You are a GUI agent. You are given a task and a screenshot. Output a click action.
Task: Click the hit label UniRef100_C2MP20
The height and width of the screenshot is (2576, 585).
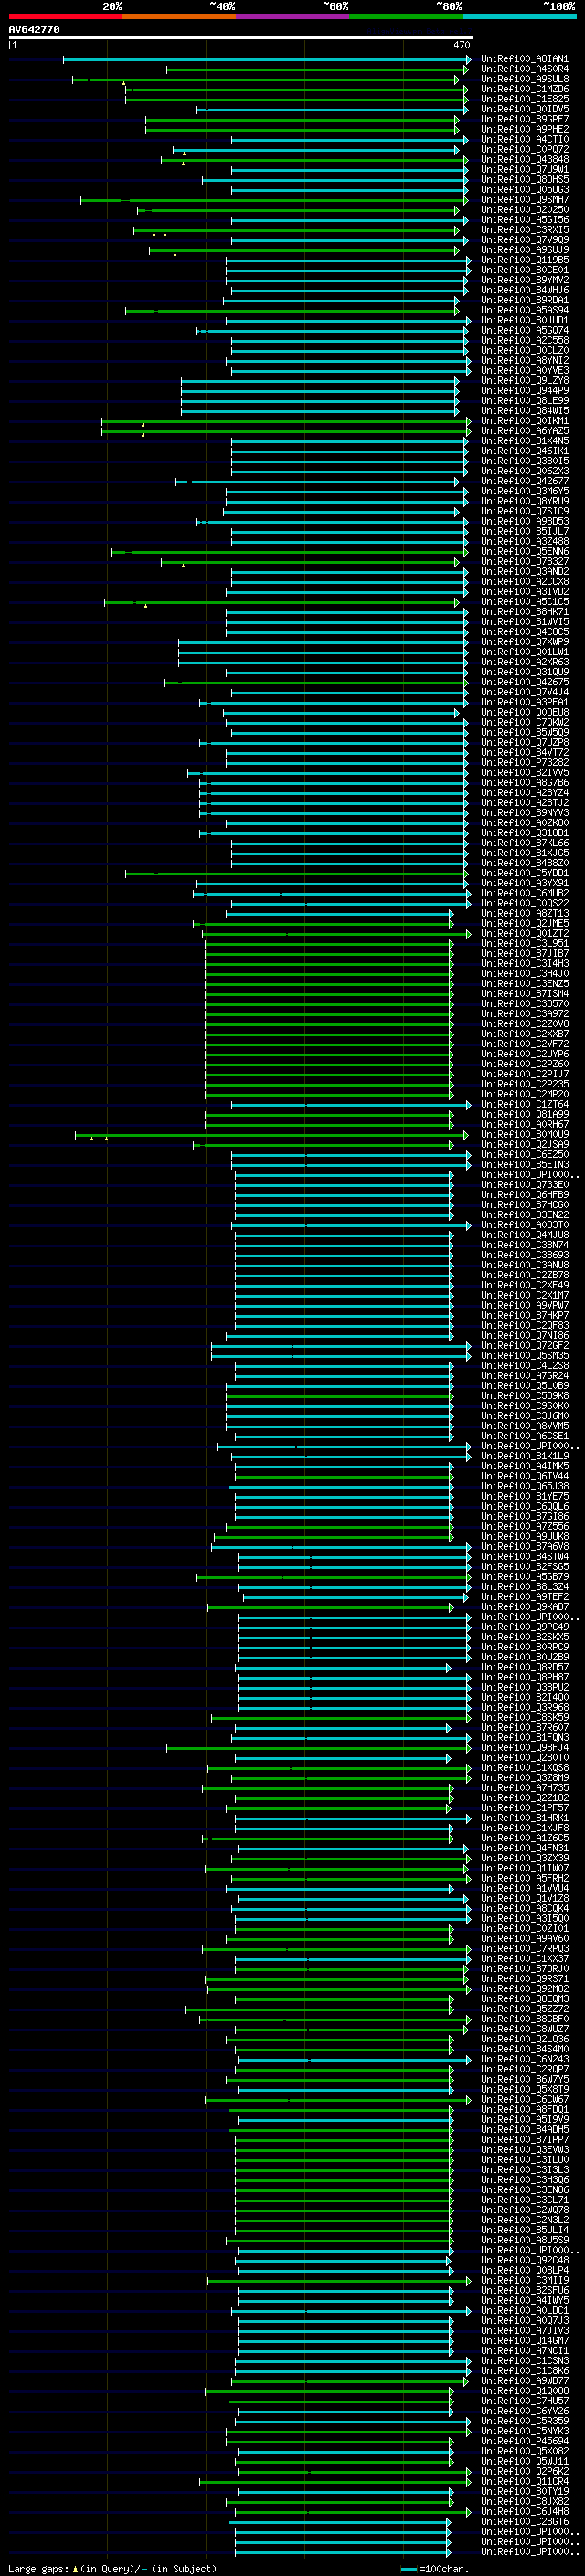(525, 1095)
